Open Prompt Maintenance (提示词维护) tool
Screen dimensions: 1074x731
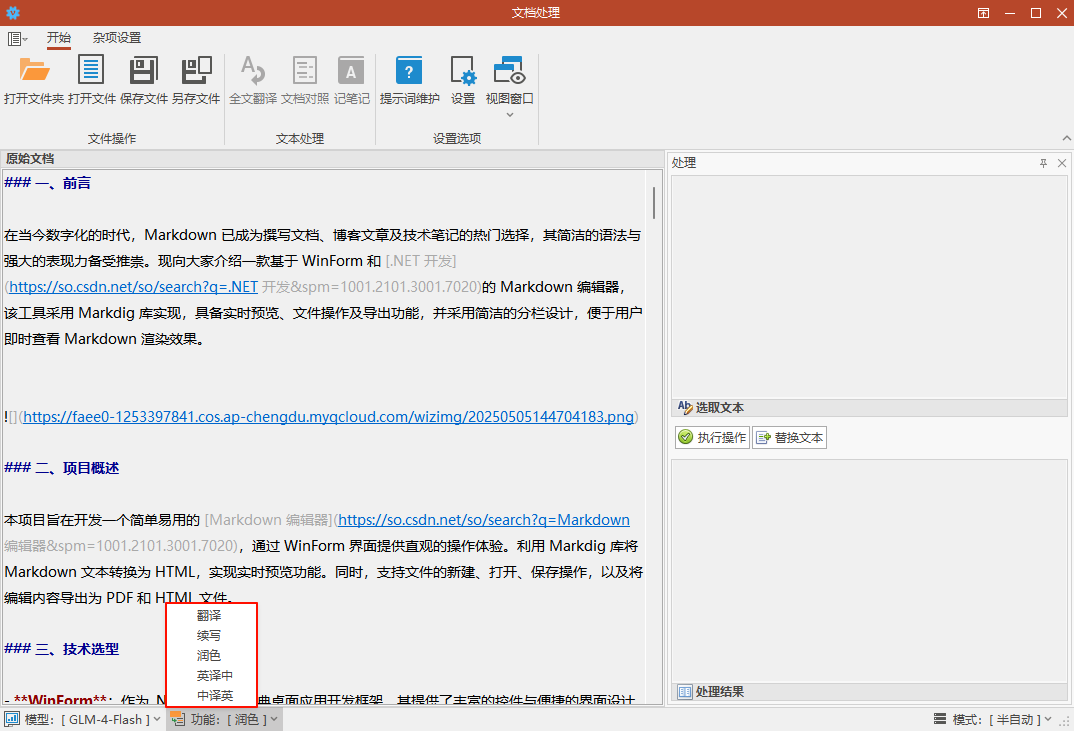[x=409, y=71]
